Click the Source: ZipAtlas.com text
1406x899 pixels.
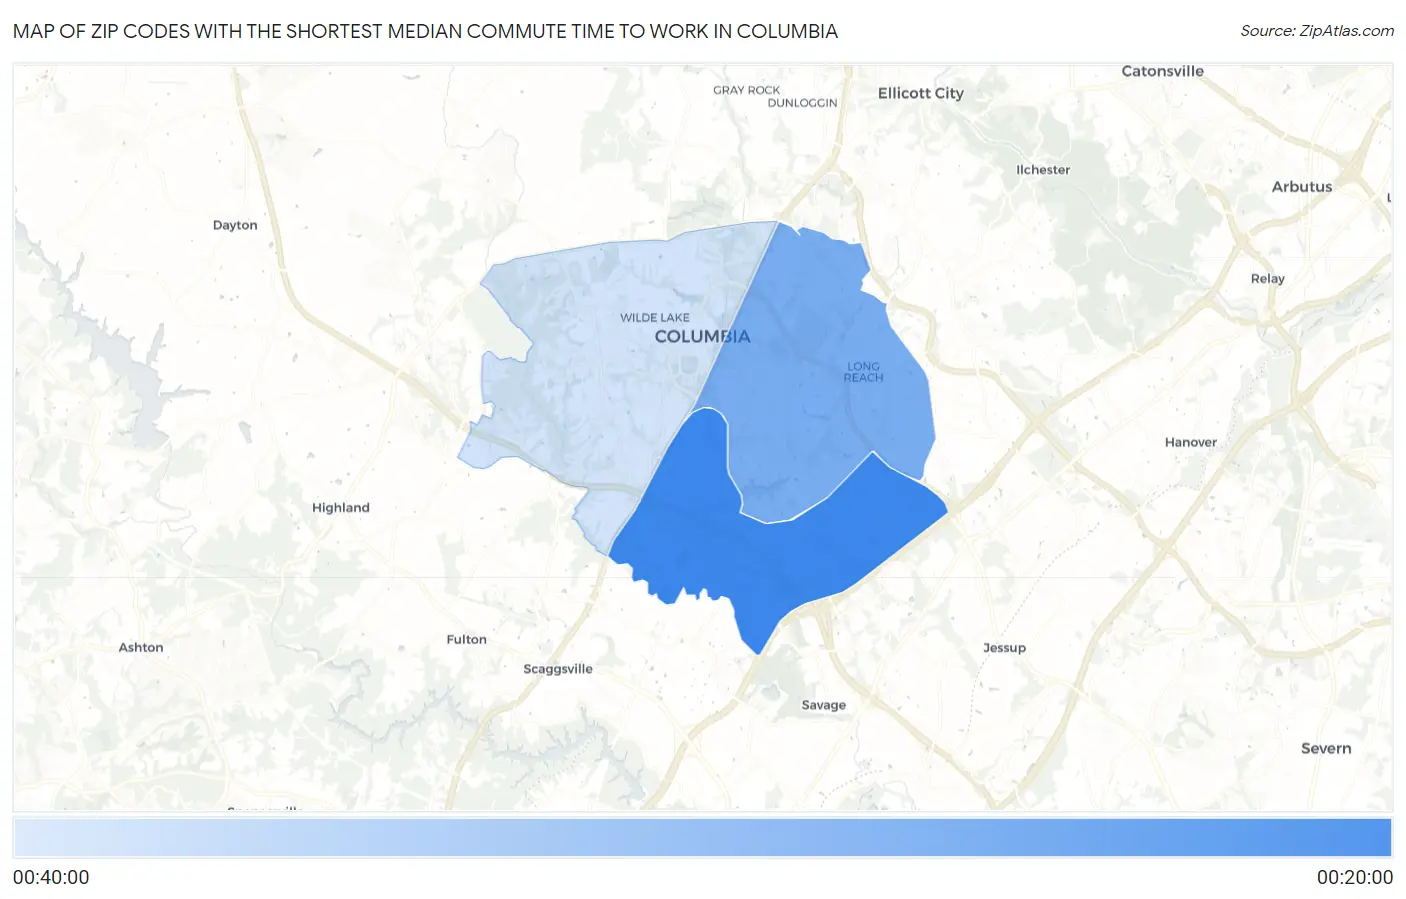tap(1317, 31)
